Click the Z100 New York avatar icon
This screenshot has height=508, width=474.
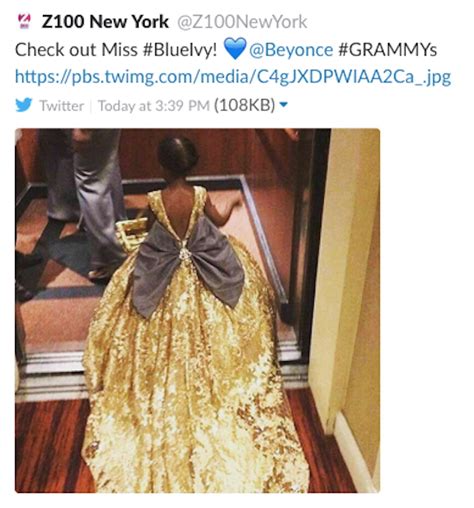coord(25,22)
